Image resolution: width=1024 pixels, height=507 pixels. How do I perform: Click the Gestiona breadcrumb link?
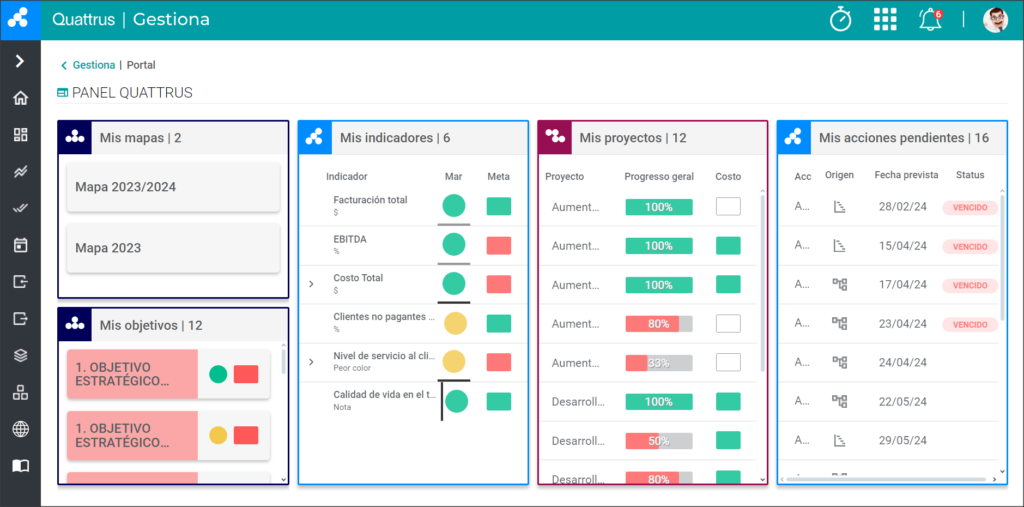(94, 65)
